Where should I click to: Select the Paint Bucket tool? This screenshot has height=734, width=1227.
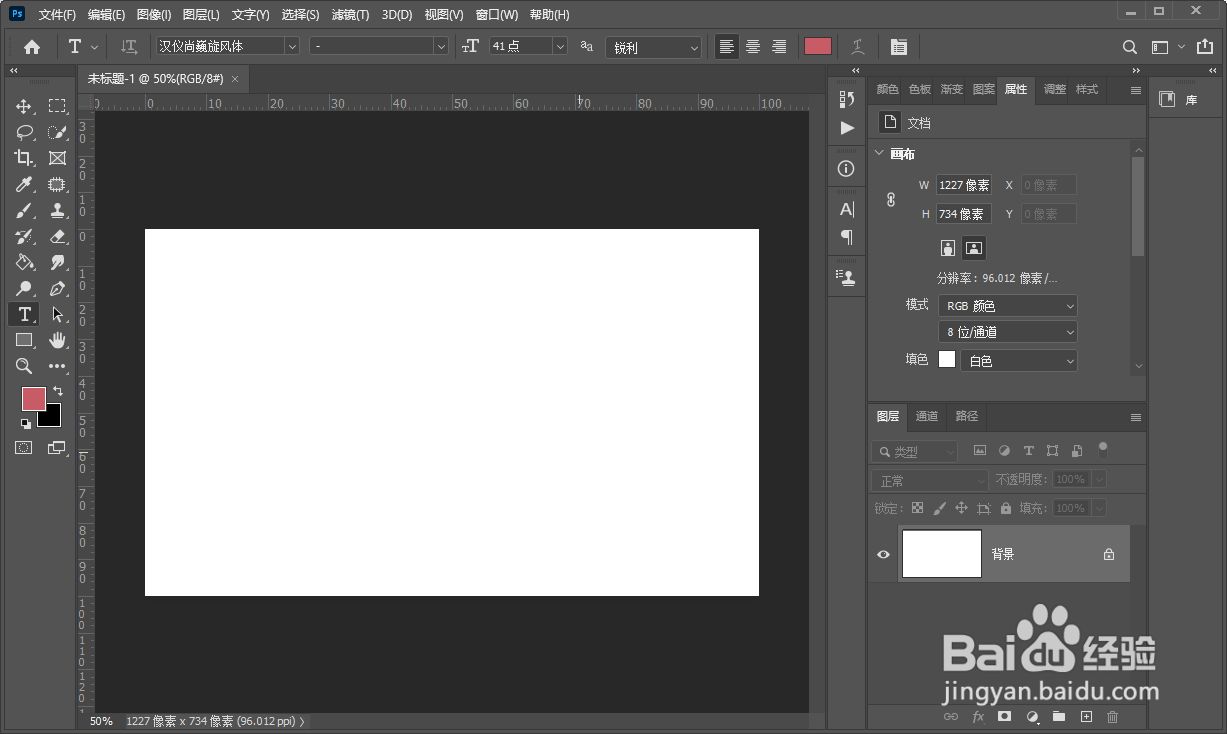pyautogui.click(x=24, y=262)
